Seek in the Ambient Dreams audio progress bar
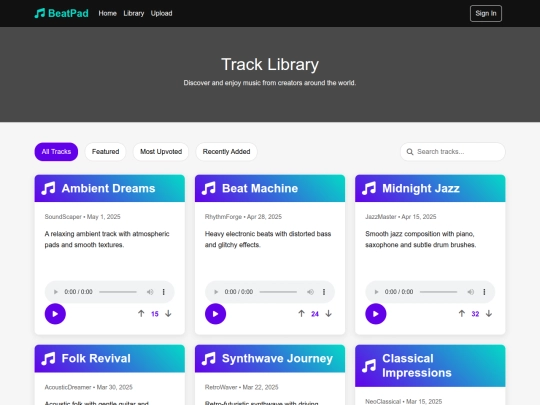The height and width of the screenshot is (405, 540). [x=118, y=292]
